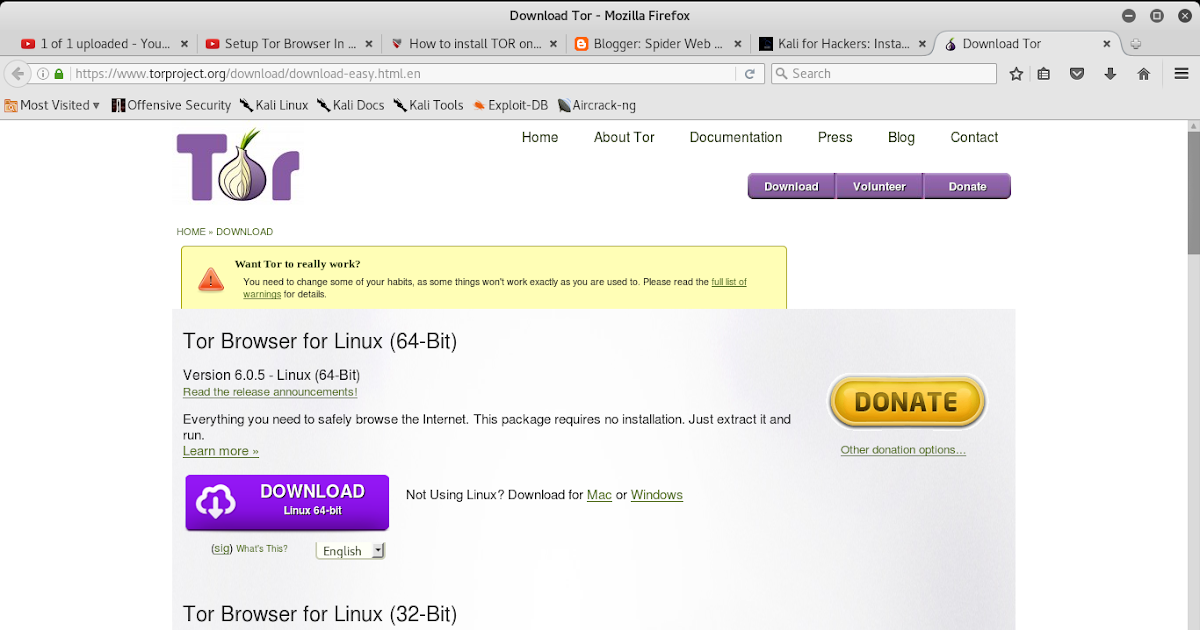This screenshot has height=630, width=1200.
Task: Click the DOWNLOAD breadcrumb link
Action: [x=244, y=232]
